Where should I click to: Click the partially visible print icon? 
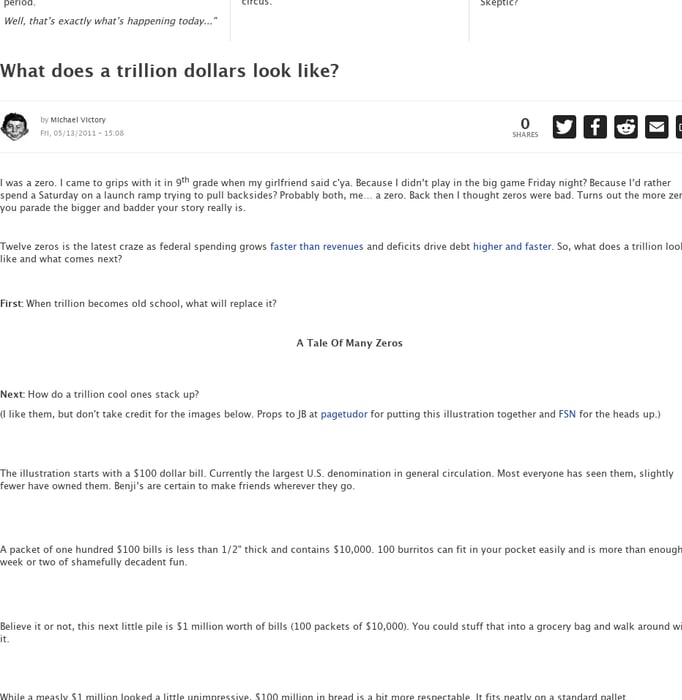click(x=679, y=127)
